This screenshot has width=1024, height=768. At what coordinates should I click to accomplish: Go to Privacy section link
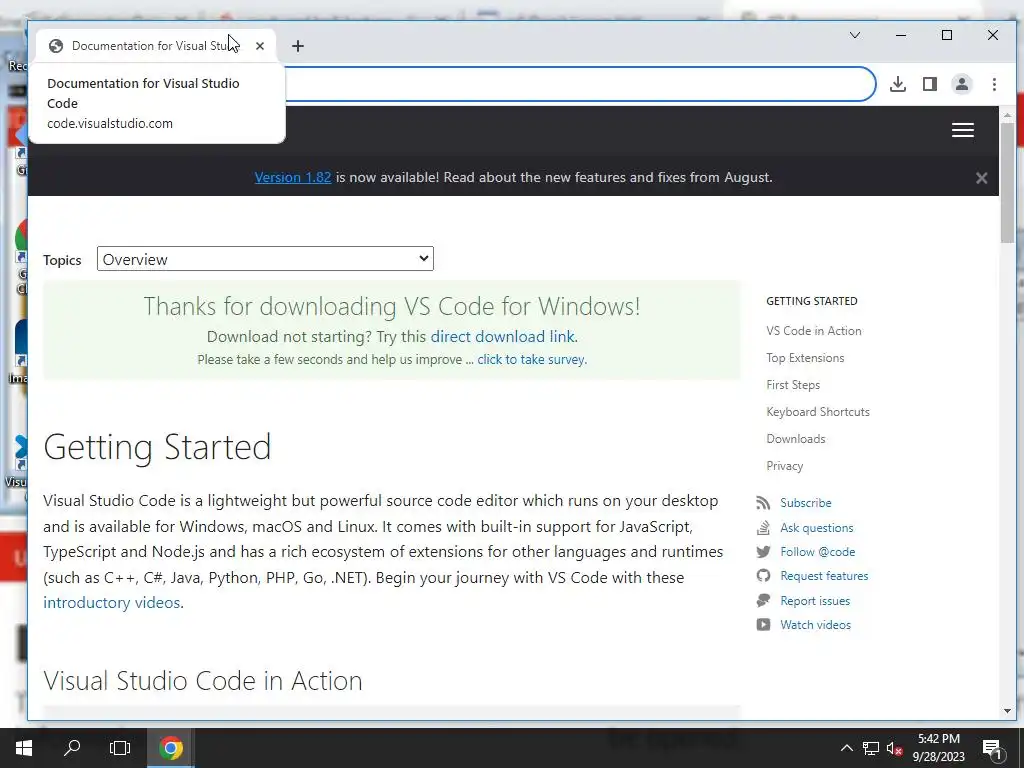click(x=784, y=466)
